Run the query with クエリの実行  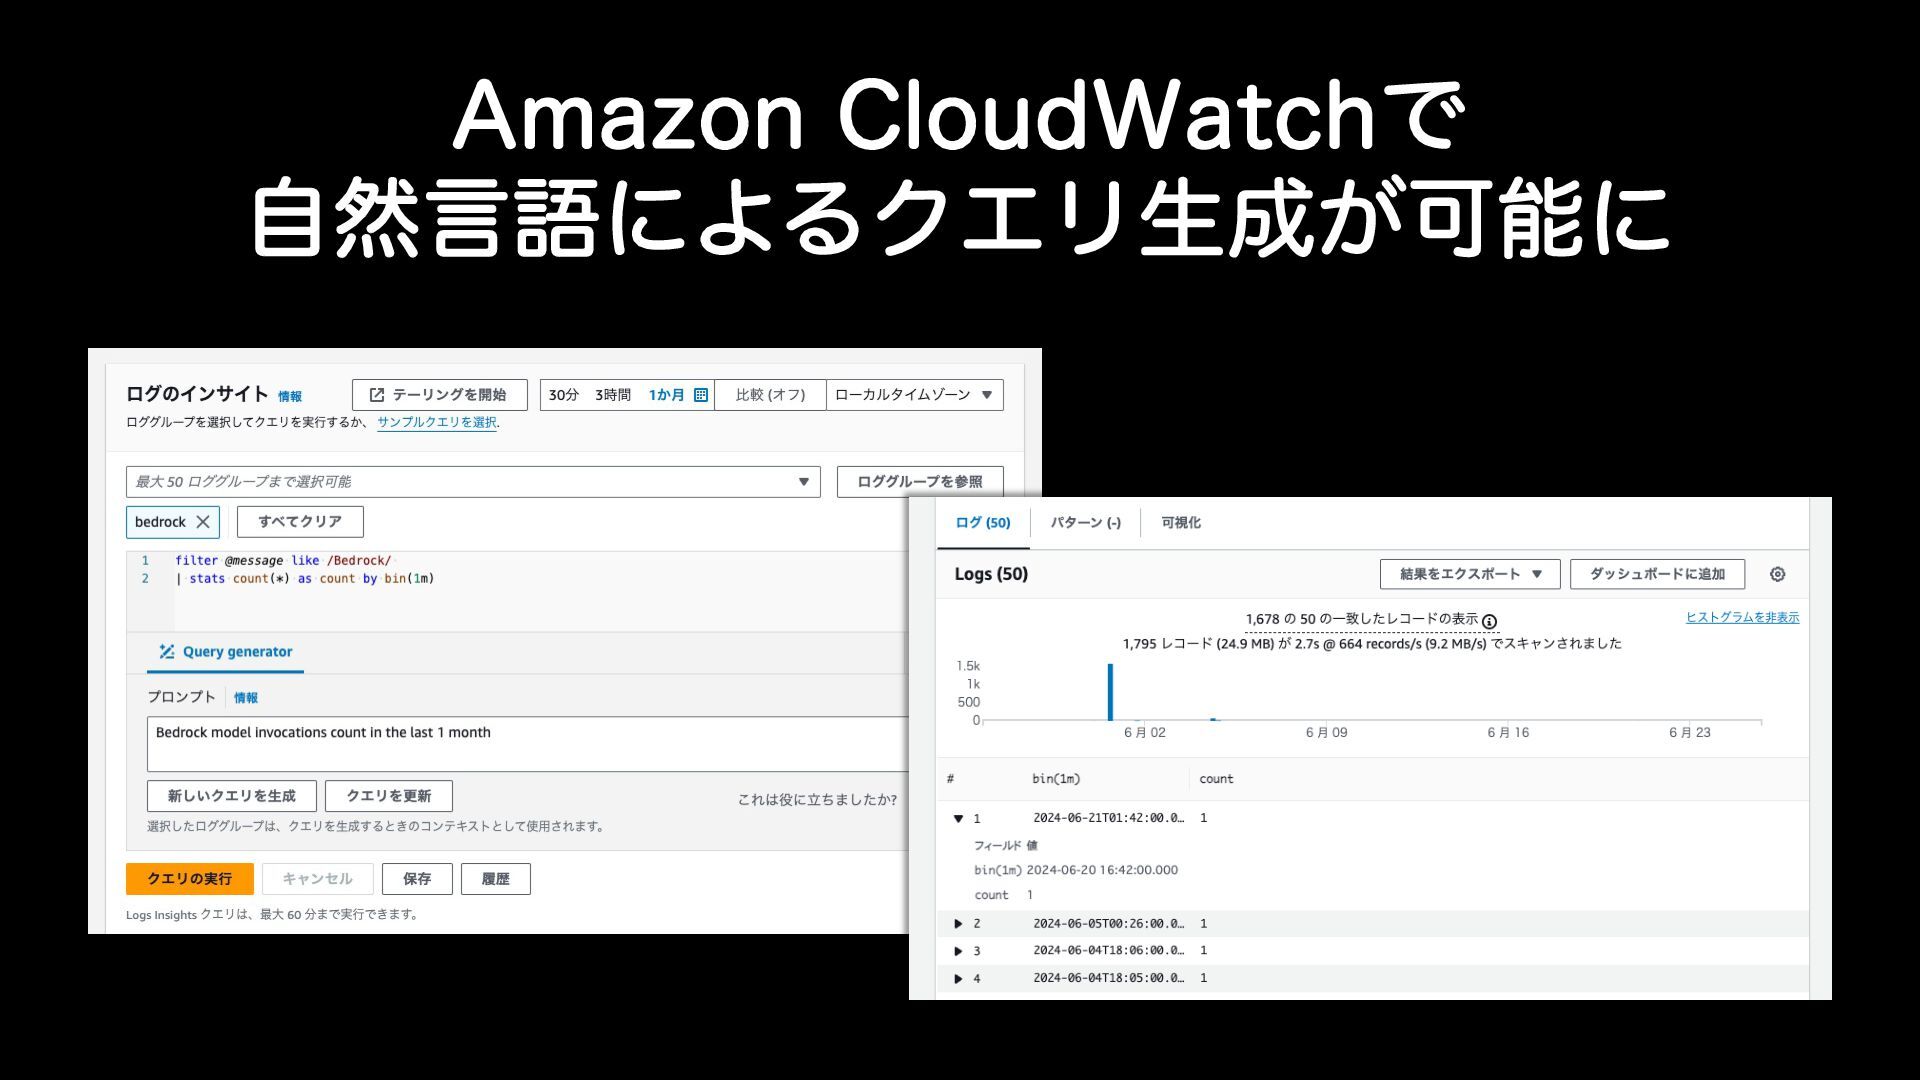pos(190,879)
